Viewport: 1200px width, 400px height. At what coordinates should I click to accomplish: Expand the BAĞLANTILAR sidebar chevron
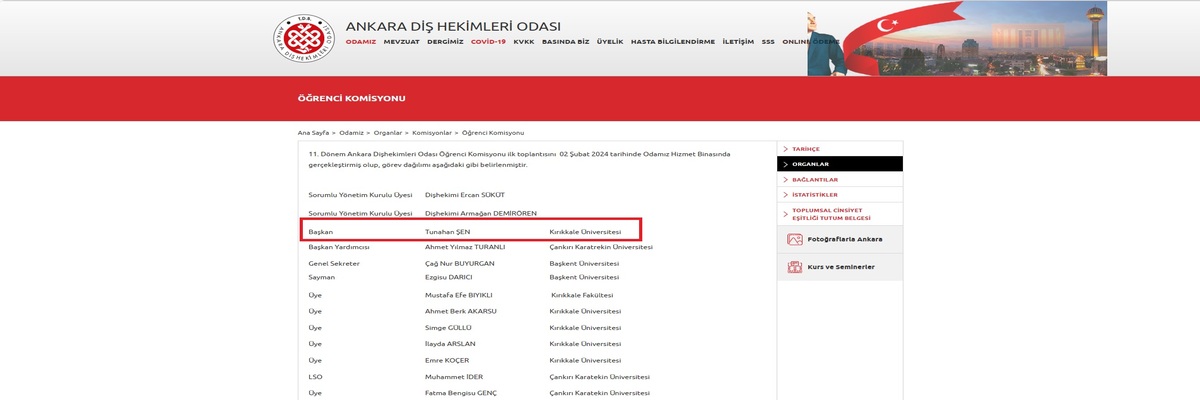point(786,179)
